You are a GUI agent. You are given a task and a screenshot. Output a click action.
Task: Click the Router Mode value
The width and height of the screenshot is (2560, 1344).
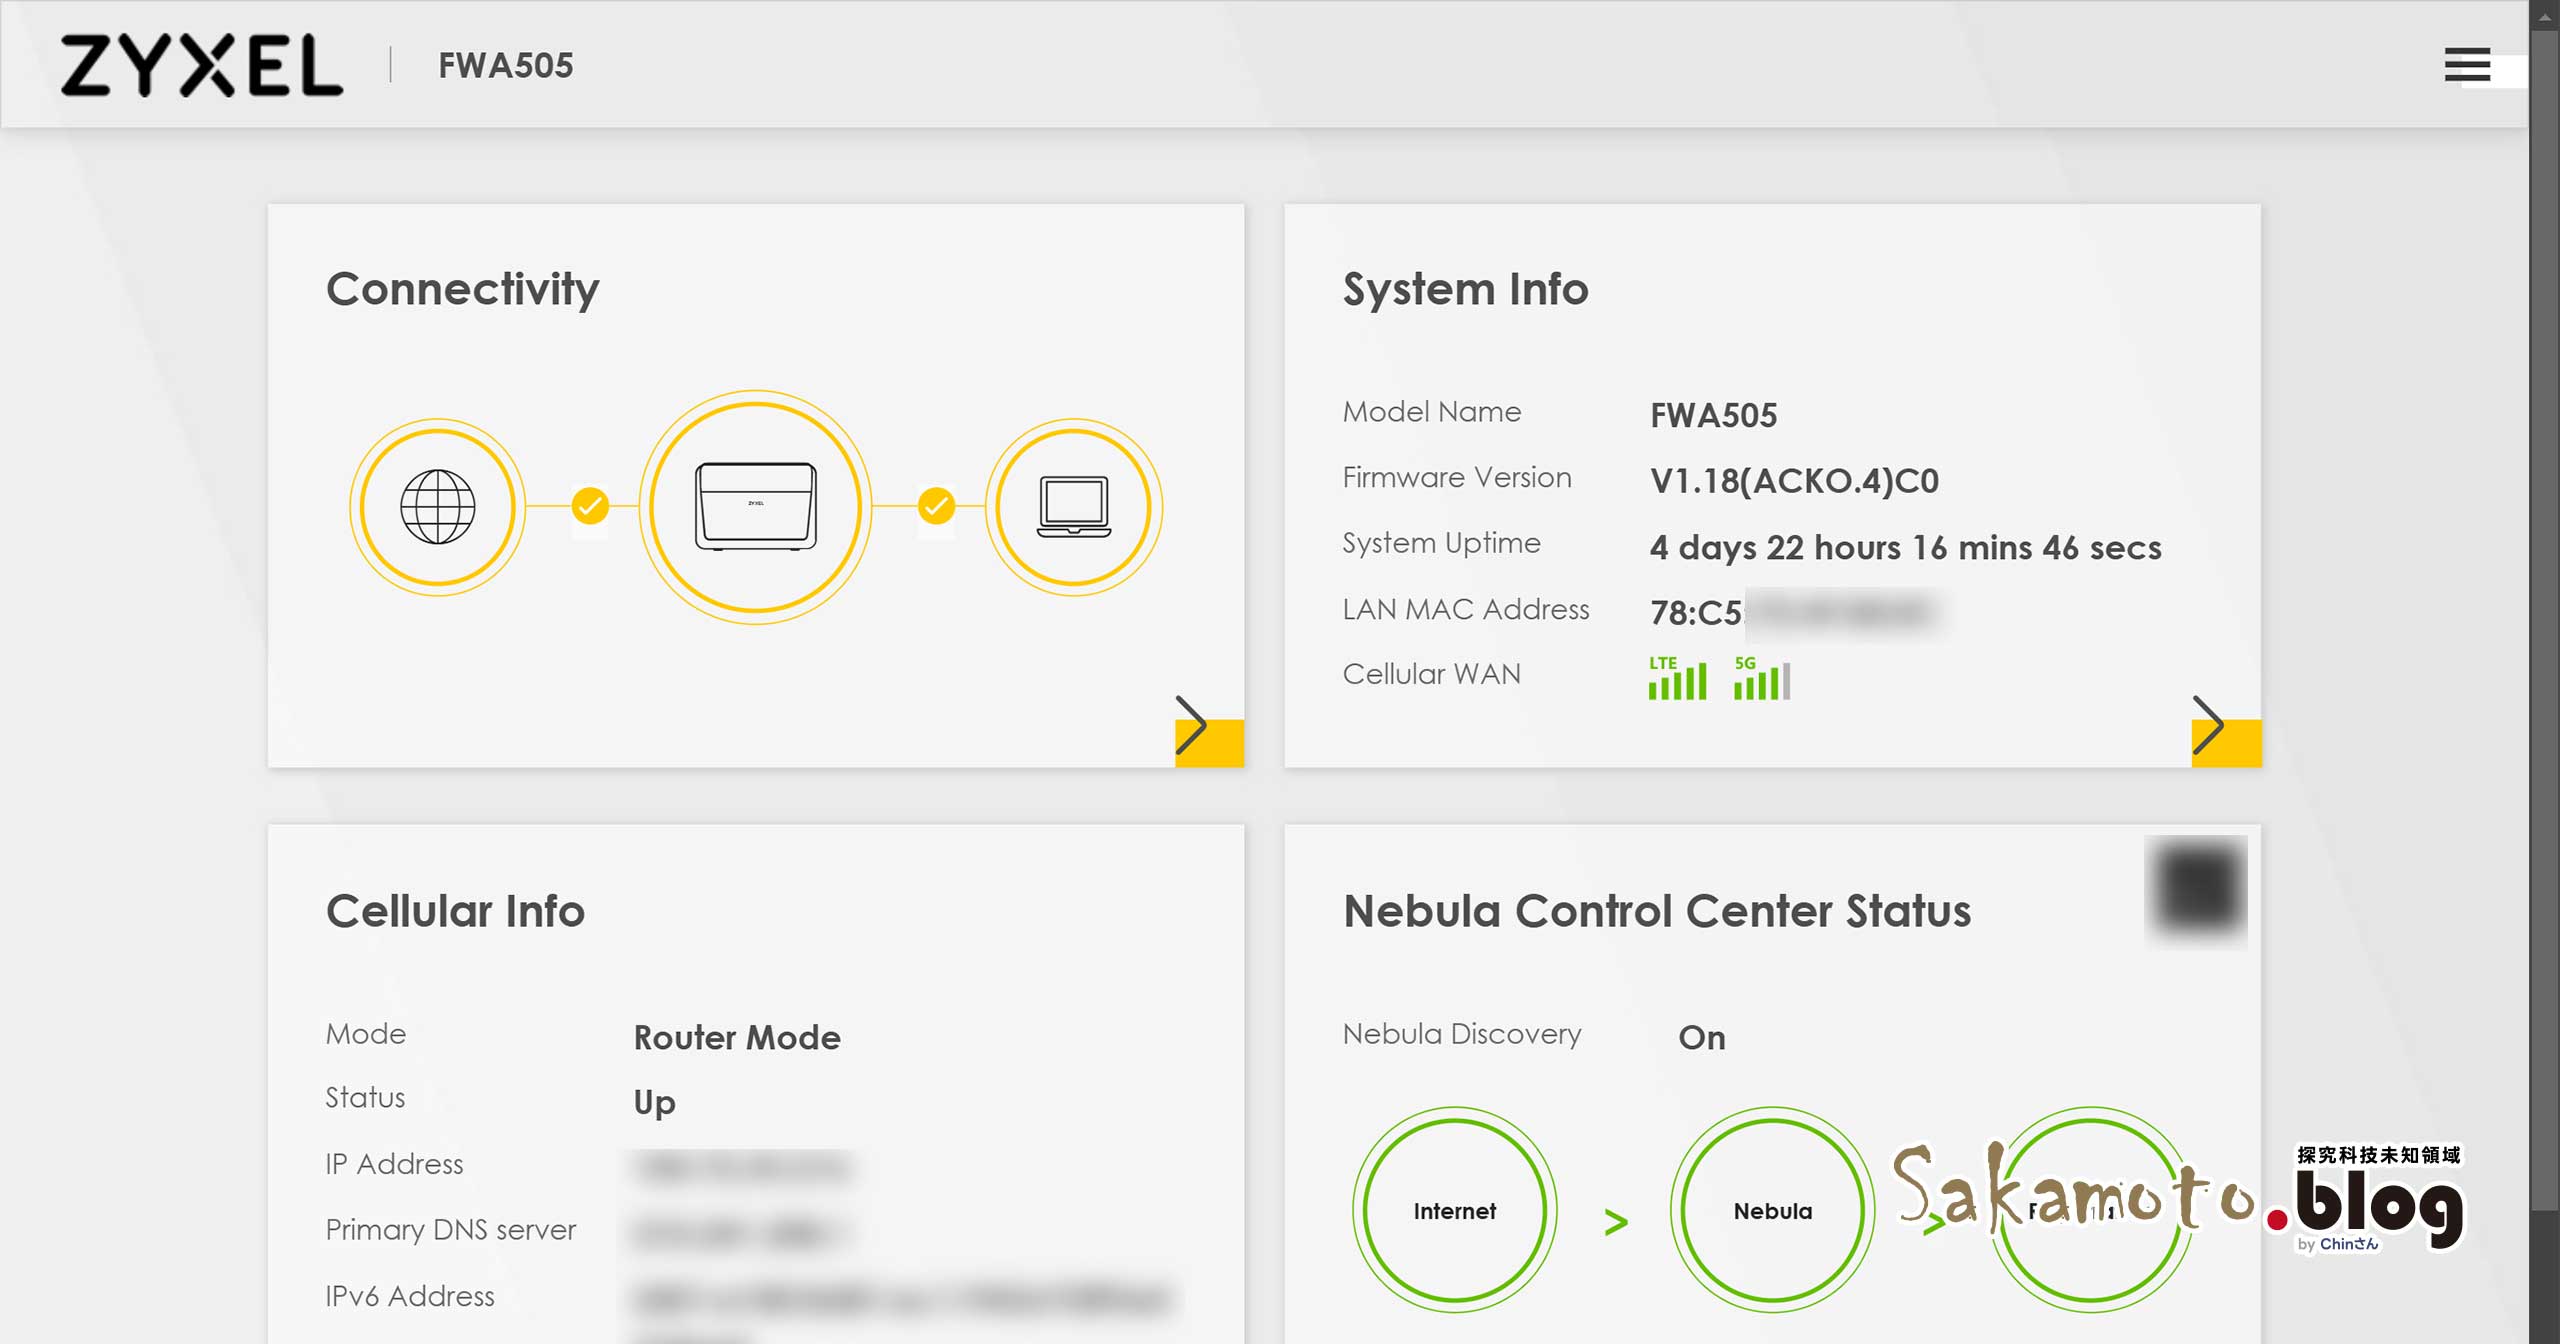coord(737,1038)
